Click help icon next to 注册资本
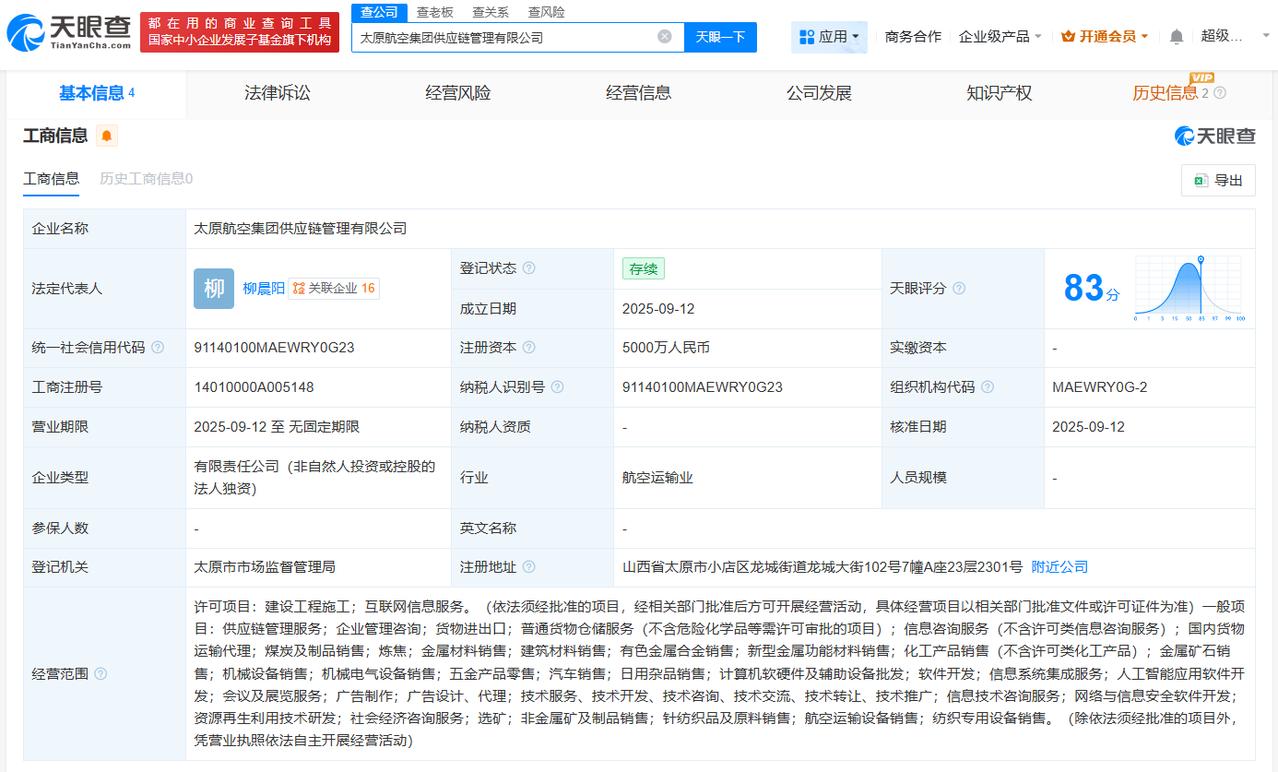This screenshot has width=1278, height=772. tap(529, 348)
